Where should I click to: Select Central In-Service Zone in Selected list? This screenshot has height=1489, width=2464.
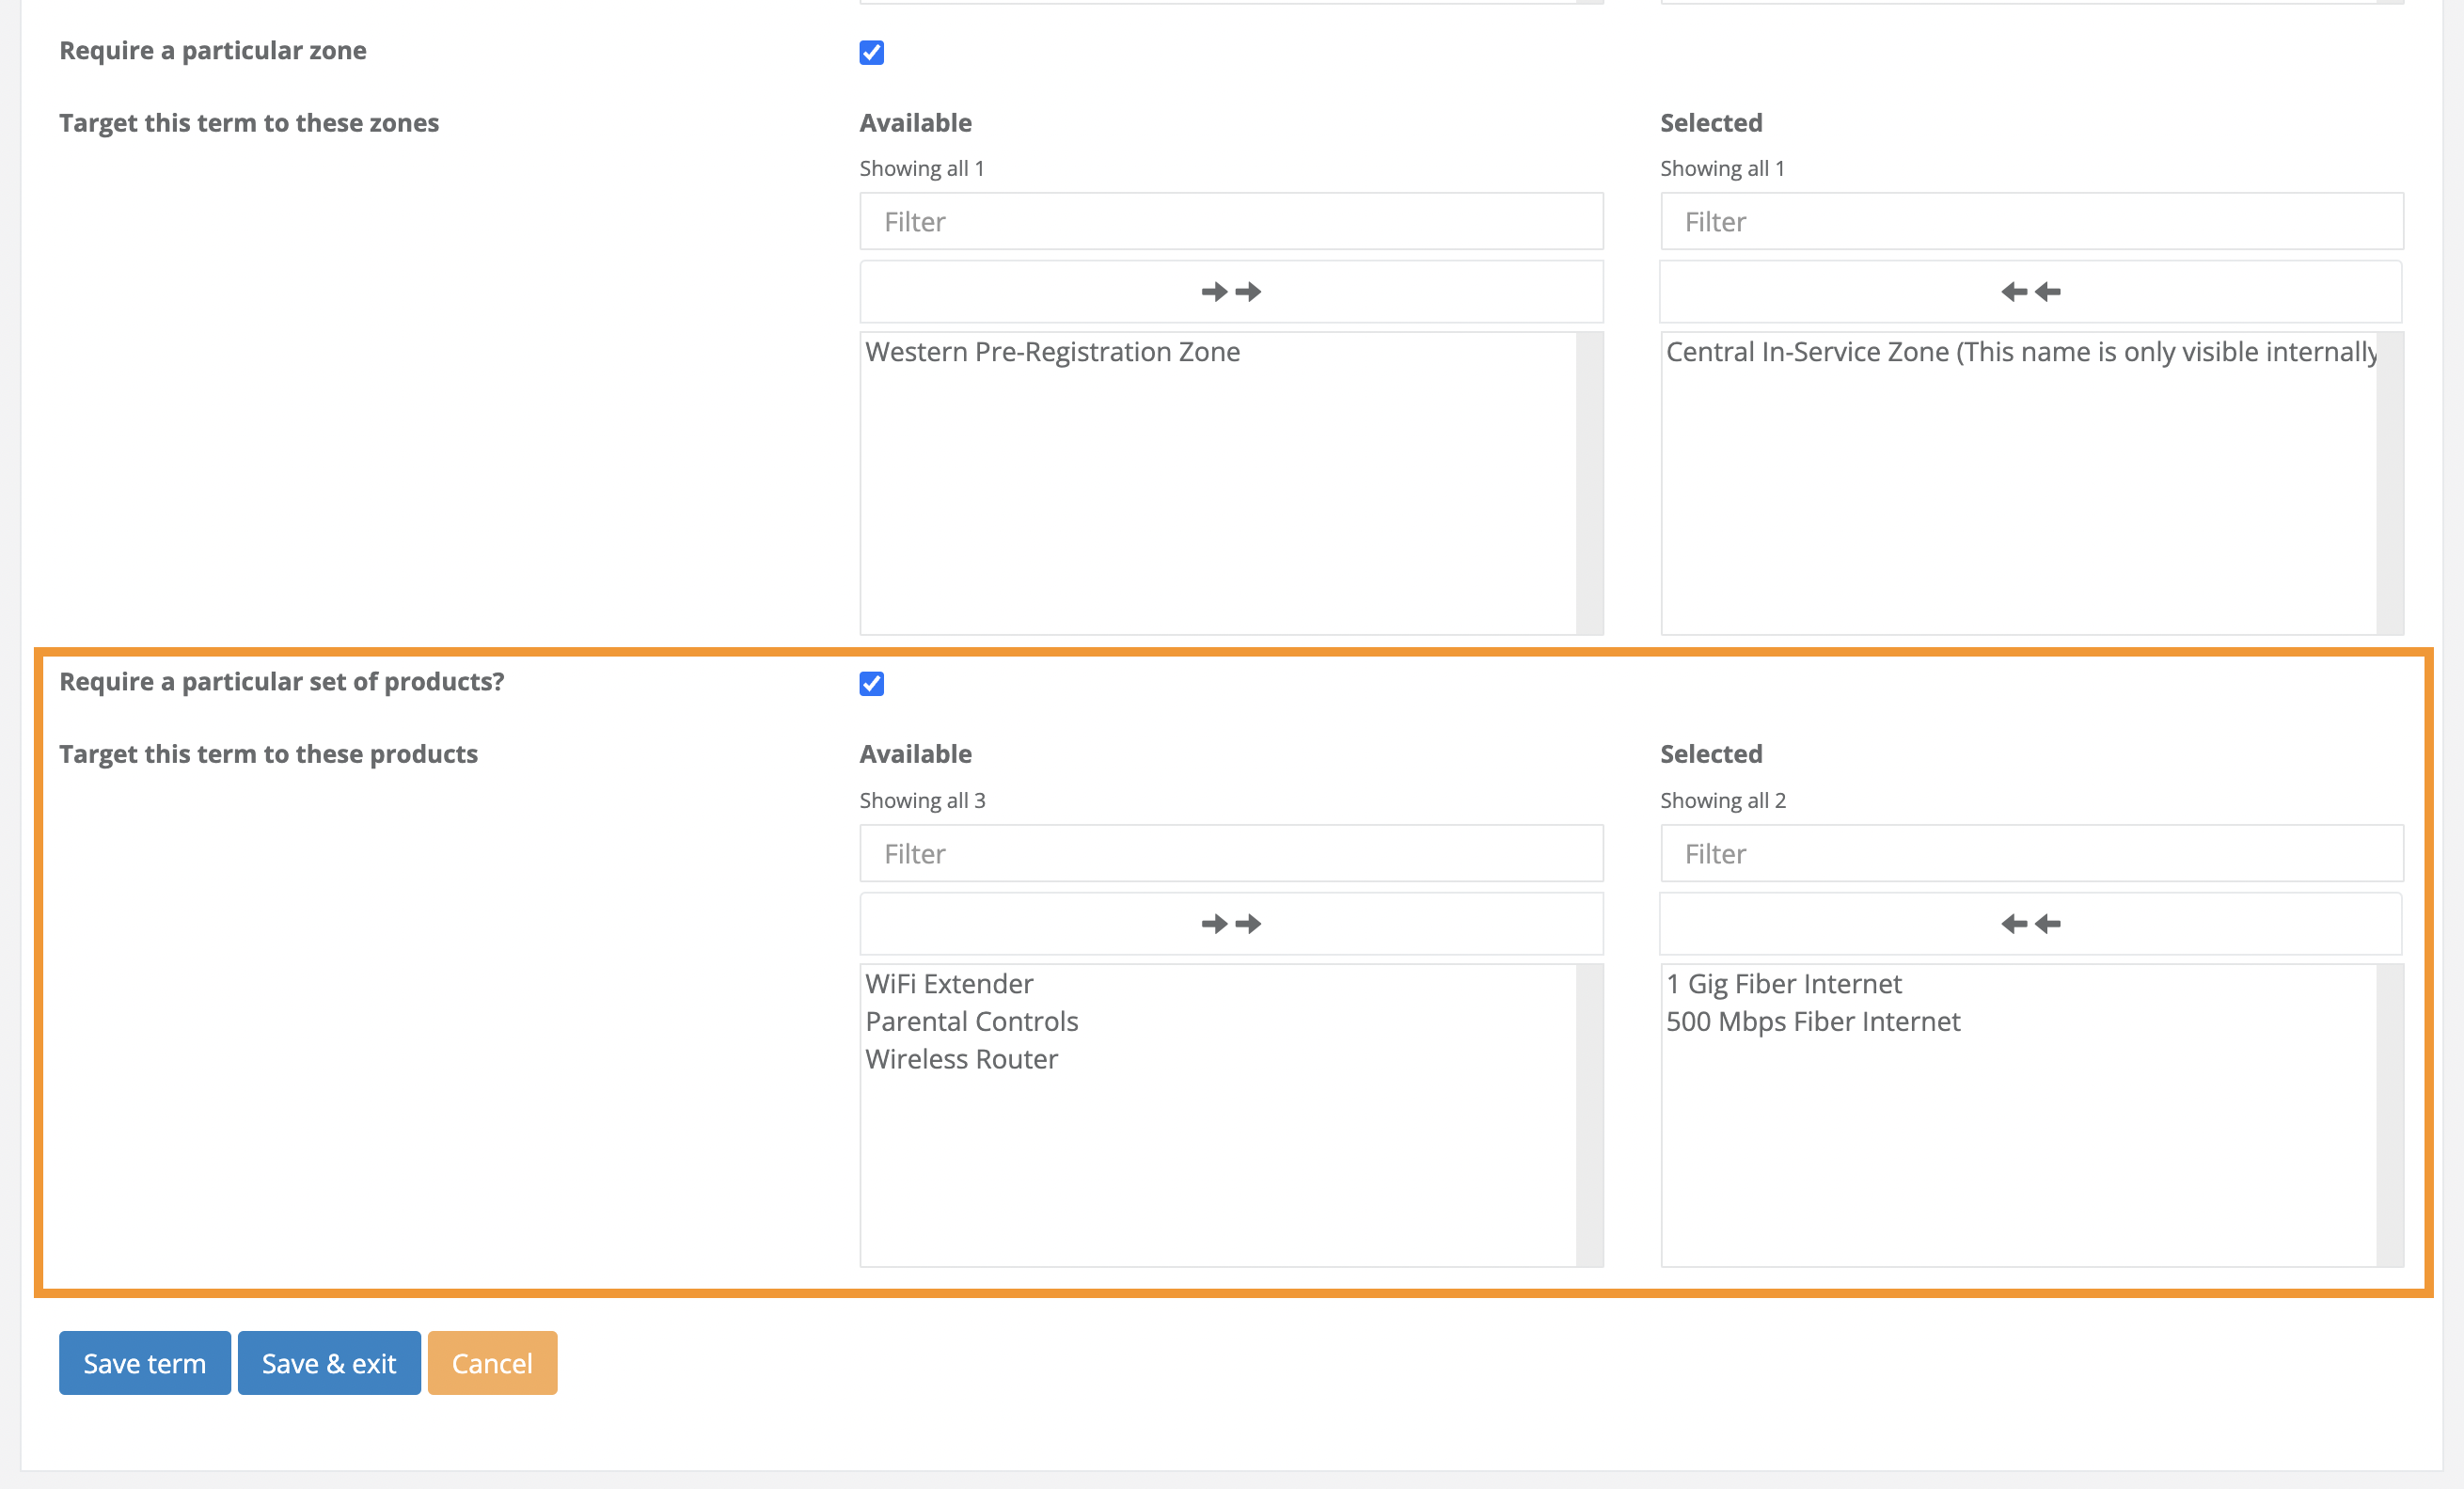tap(2020, 352)
